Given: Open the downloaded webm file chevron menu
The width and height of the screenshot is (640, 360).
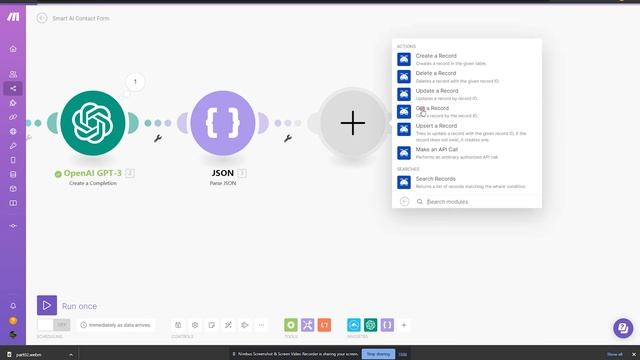Looking at the screenshot, I should [71, 354].
